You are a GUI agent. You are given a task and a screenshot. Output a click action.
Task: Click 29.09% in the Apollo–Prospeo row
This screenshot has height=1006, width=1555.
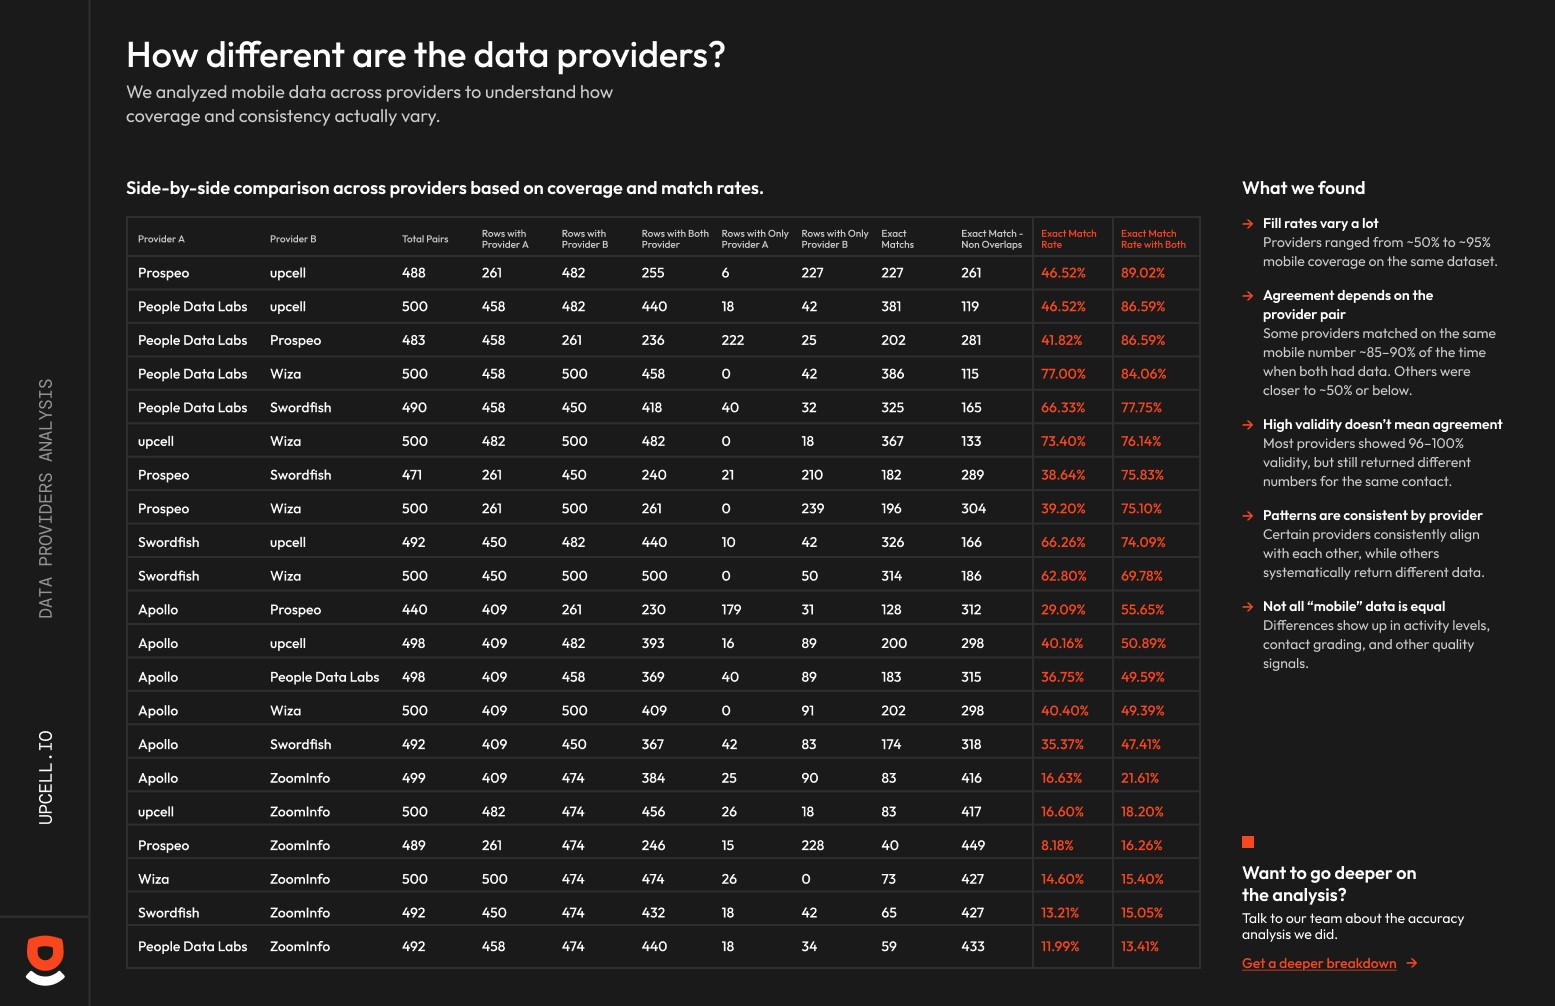coord(1063,610)
